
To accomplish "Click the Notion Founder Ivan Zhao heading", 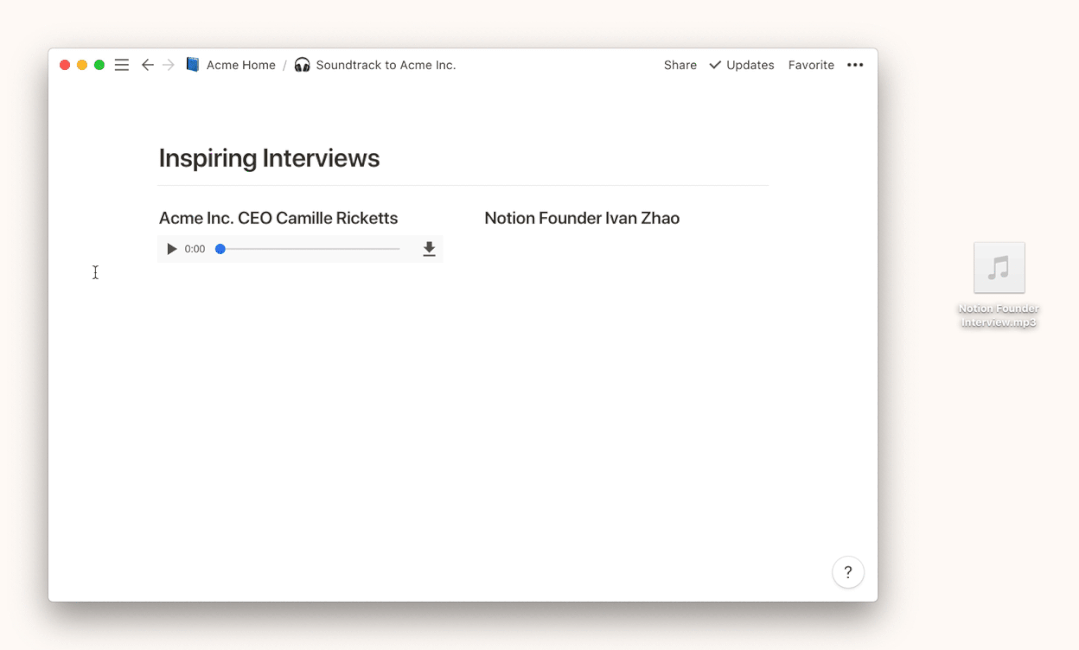I will point(581,218).
